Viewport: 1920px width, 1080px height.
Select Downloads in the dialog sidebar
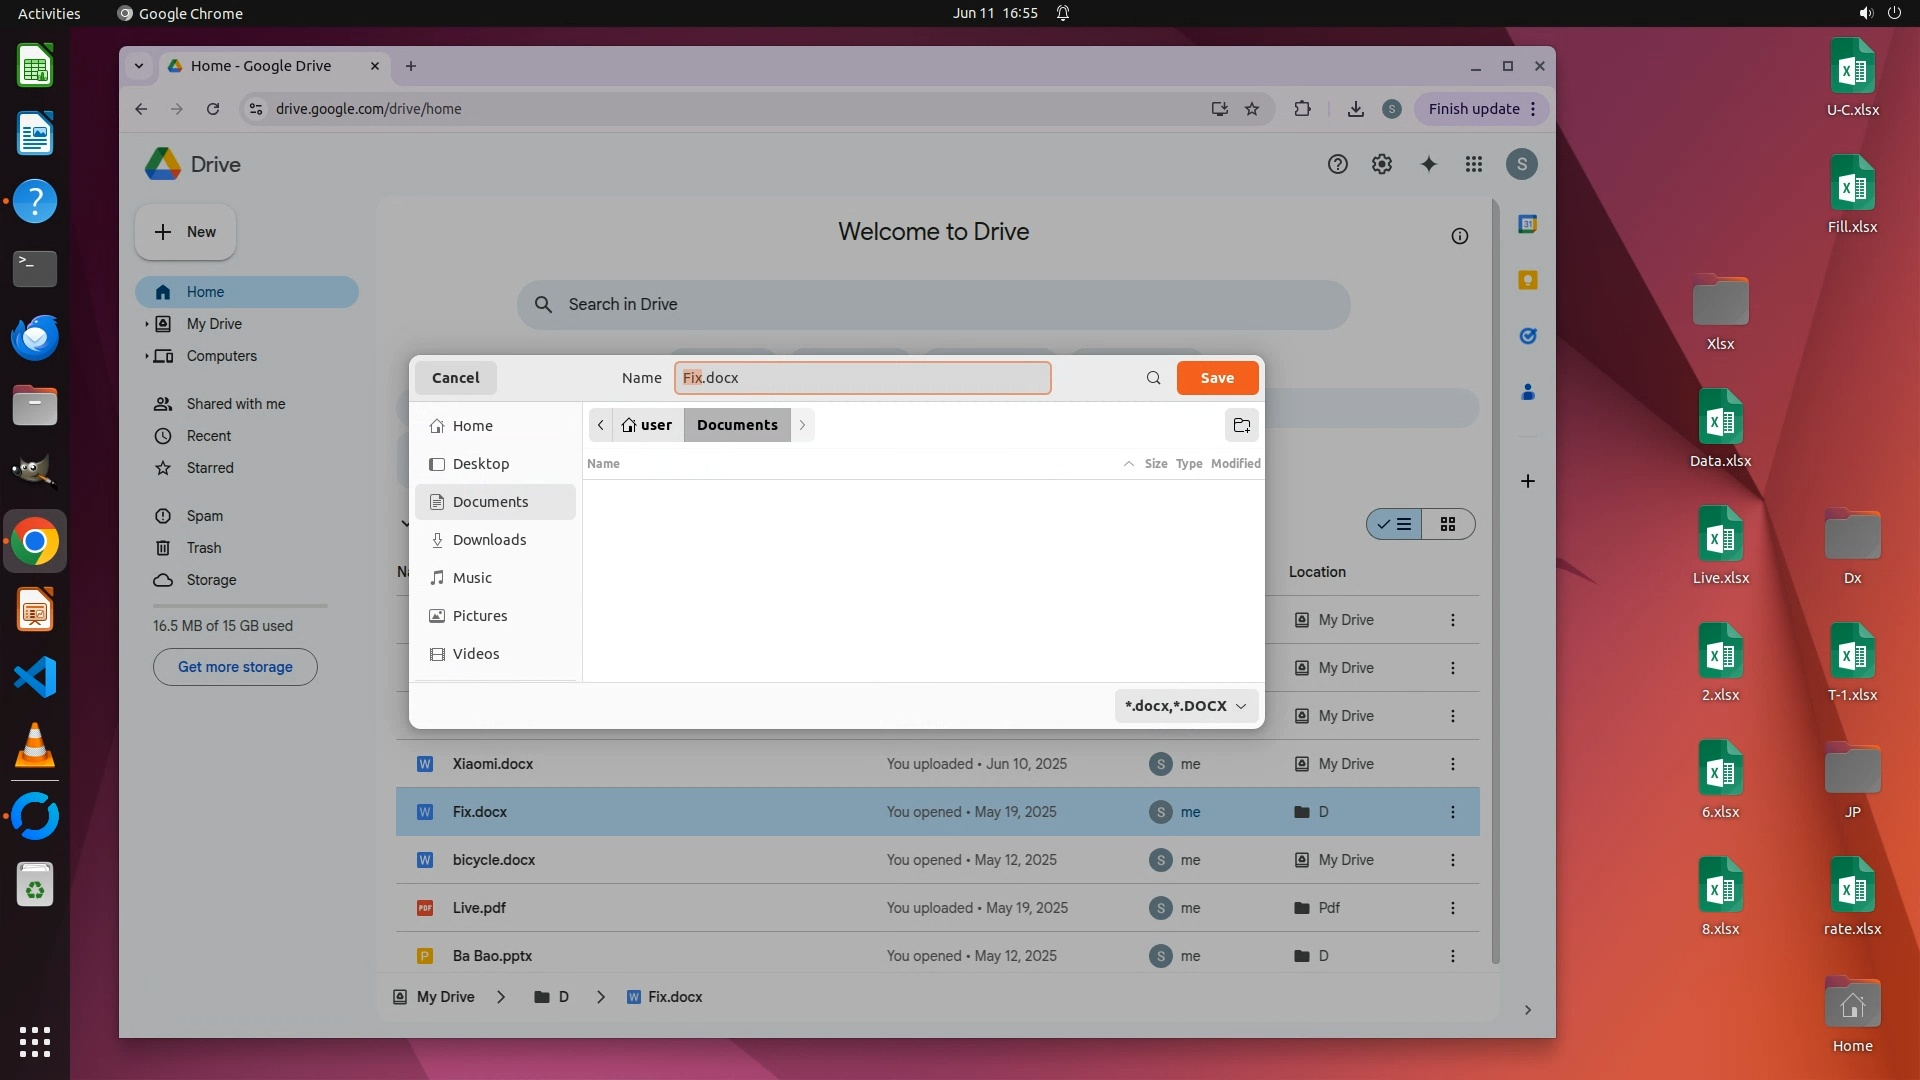tap(489, 540)
